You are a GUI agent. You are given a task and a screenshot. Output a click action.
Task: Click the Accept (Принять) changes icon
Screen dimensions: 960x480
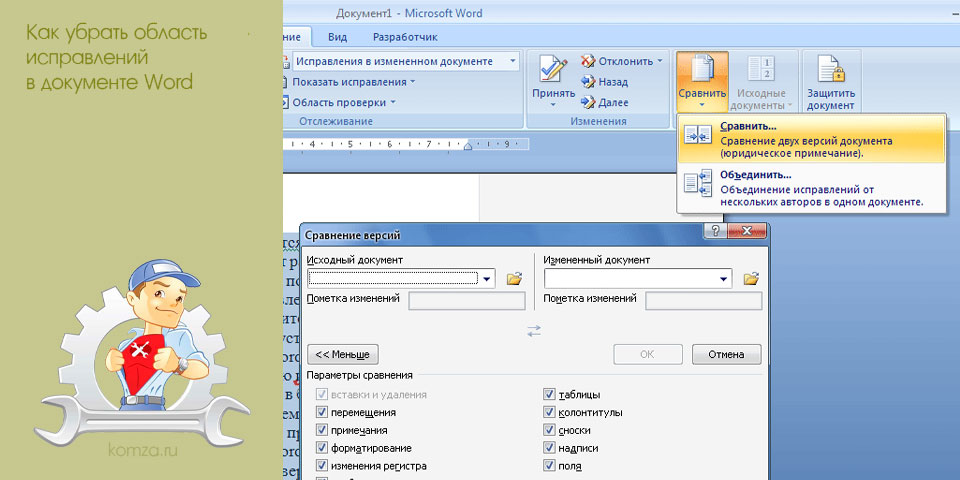click(x=553, y=69)
